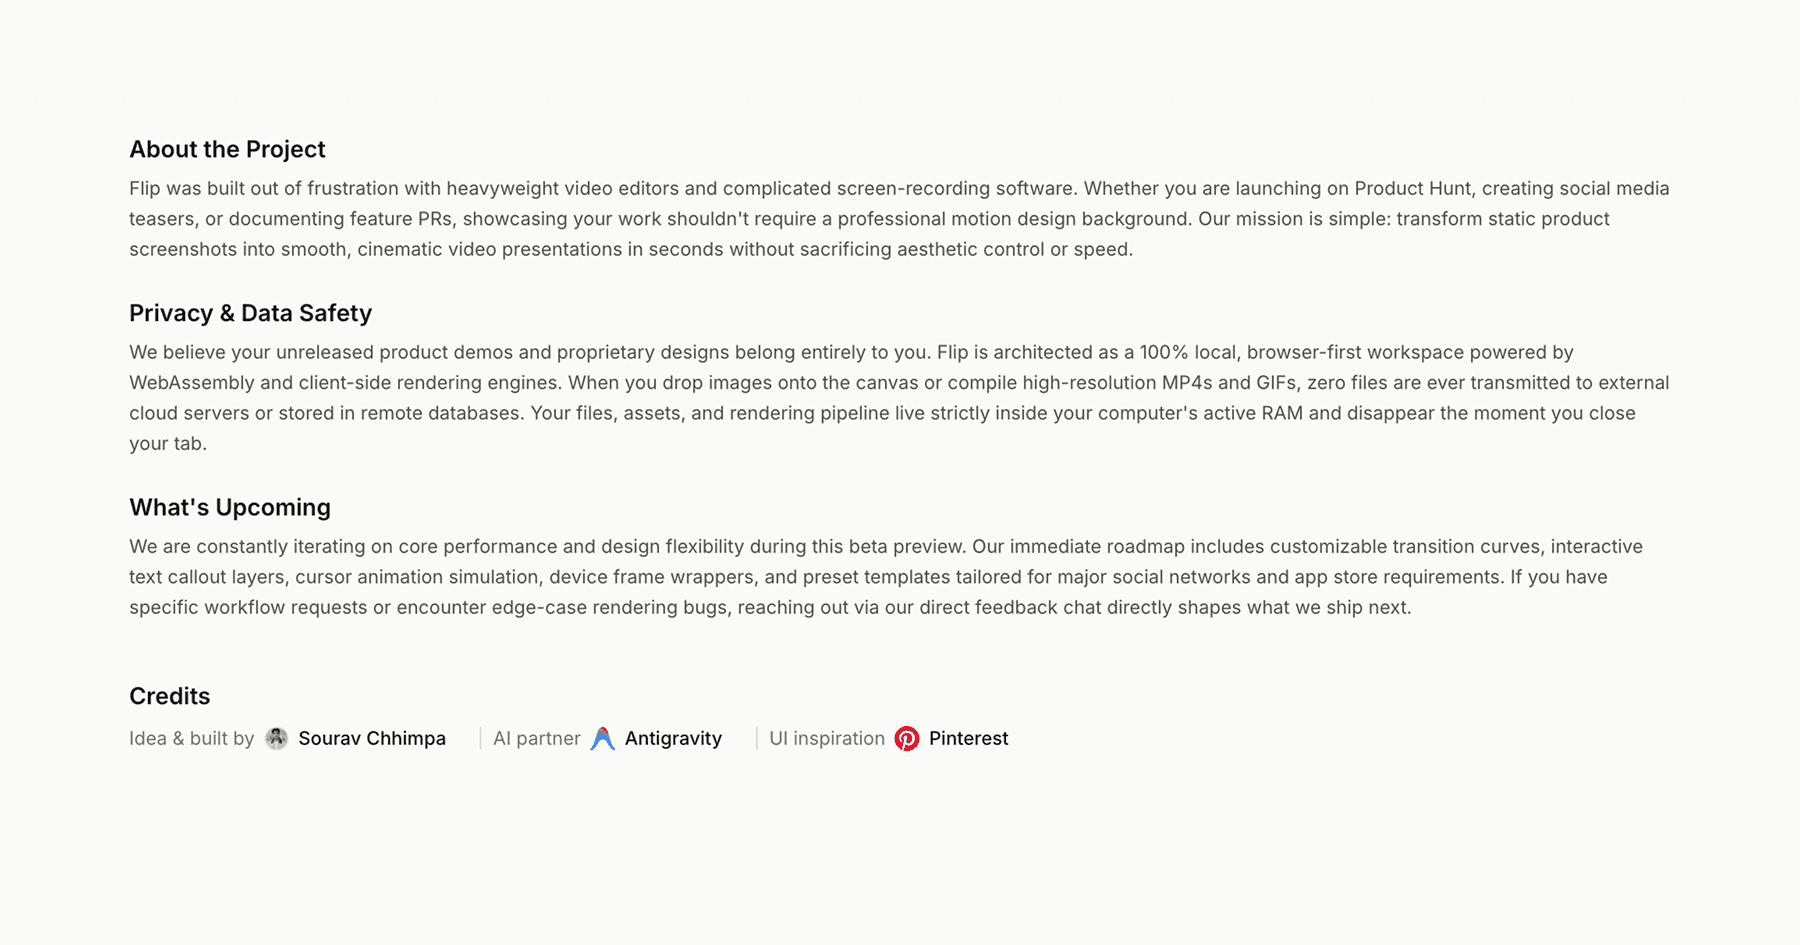Screen dimensions: 1800x945
Task: Visit the Pinterest text link
Action: pyautogui.click(x=968, y=738)
